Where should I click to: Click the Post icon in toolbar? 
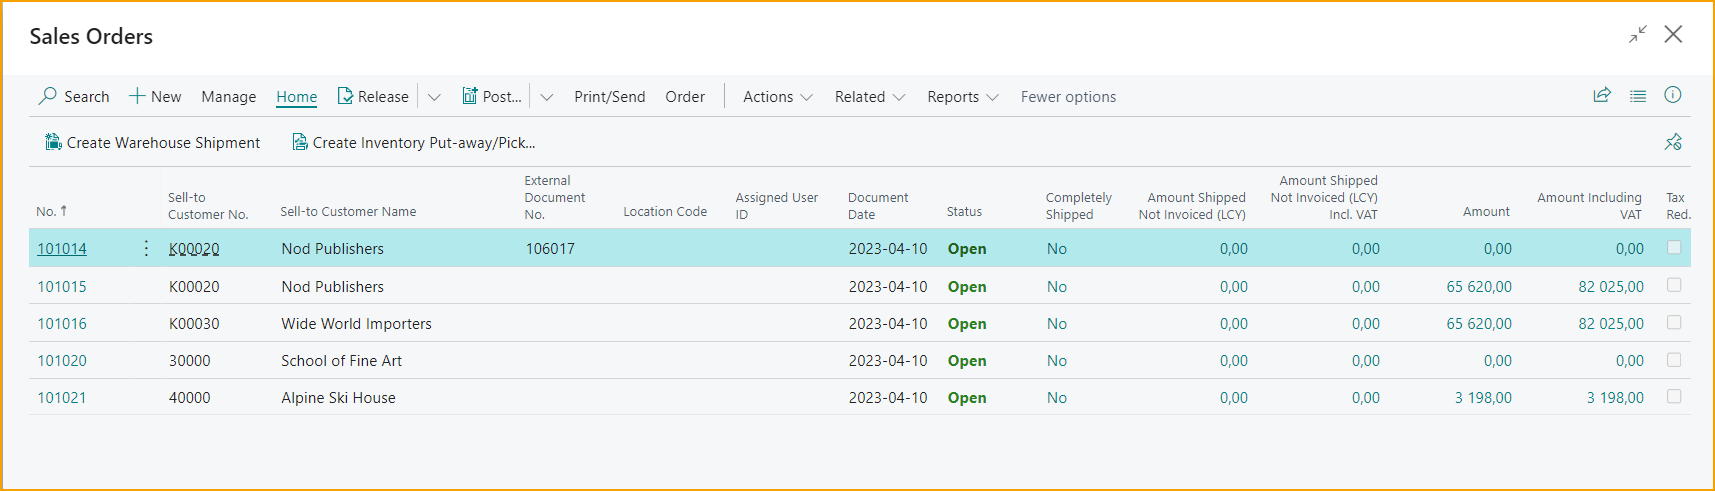pyautogui.click(x=469, y=96)
